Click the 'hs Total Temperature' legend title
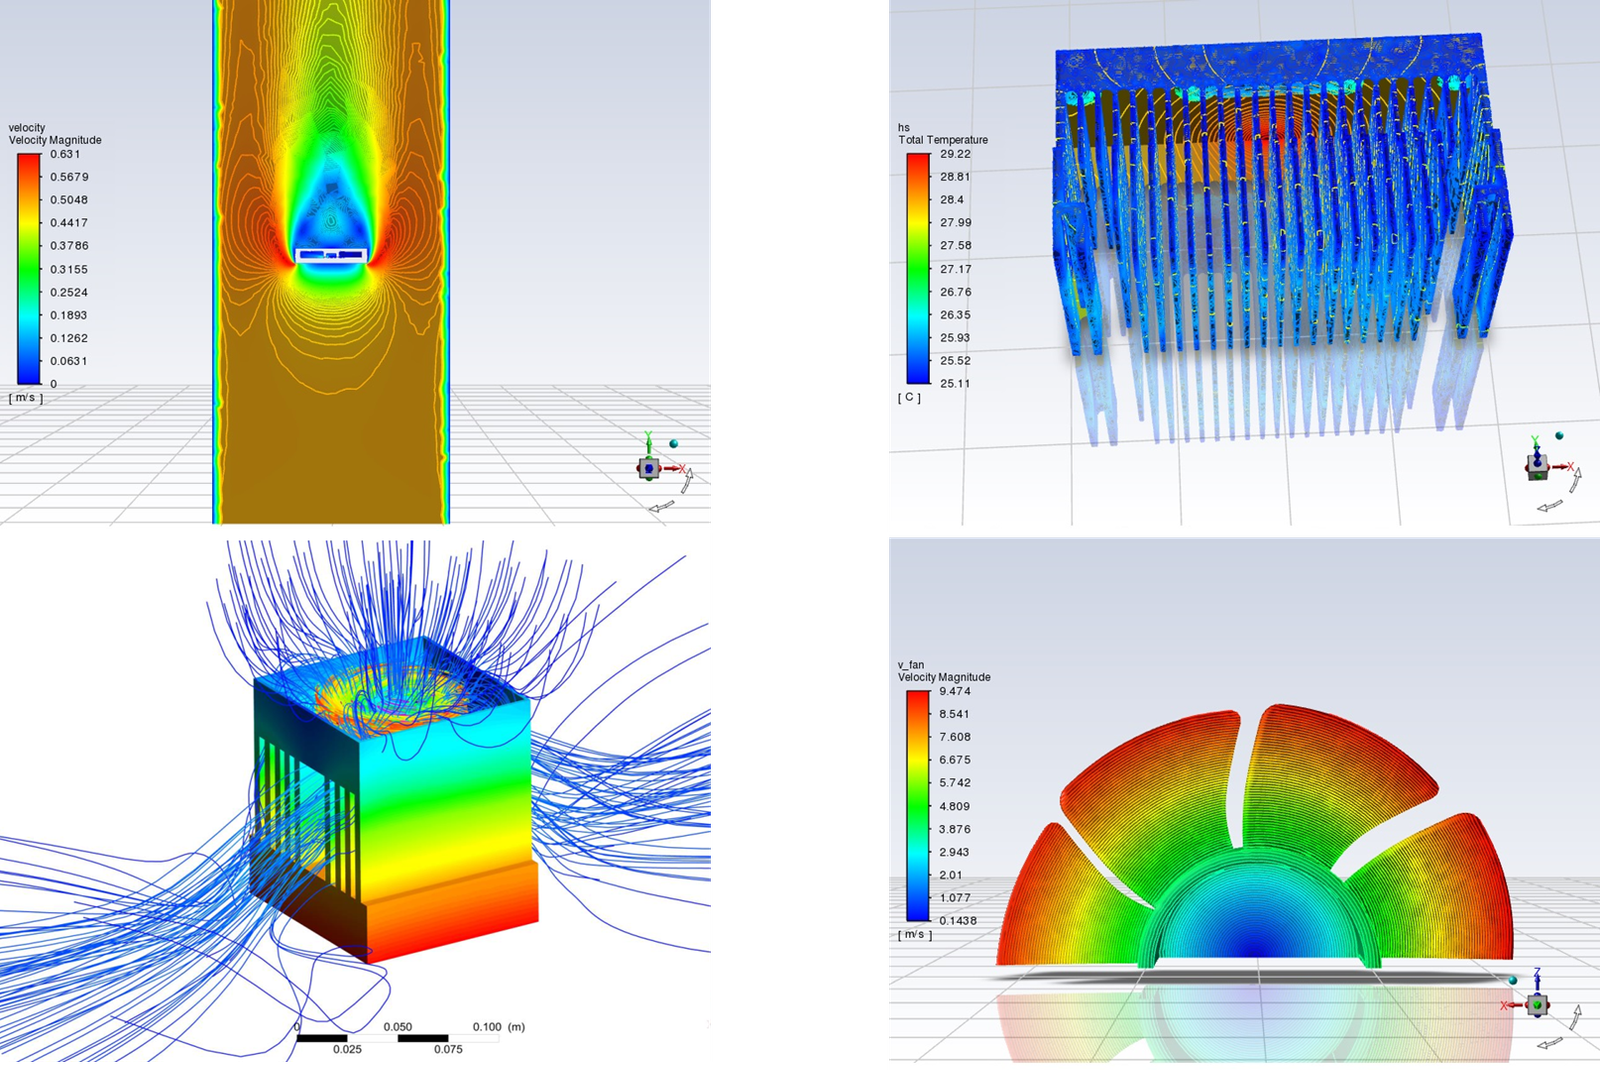Image resolution: width=1600 pixels, height=1070 pixels. click(942, 134)
